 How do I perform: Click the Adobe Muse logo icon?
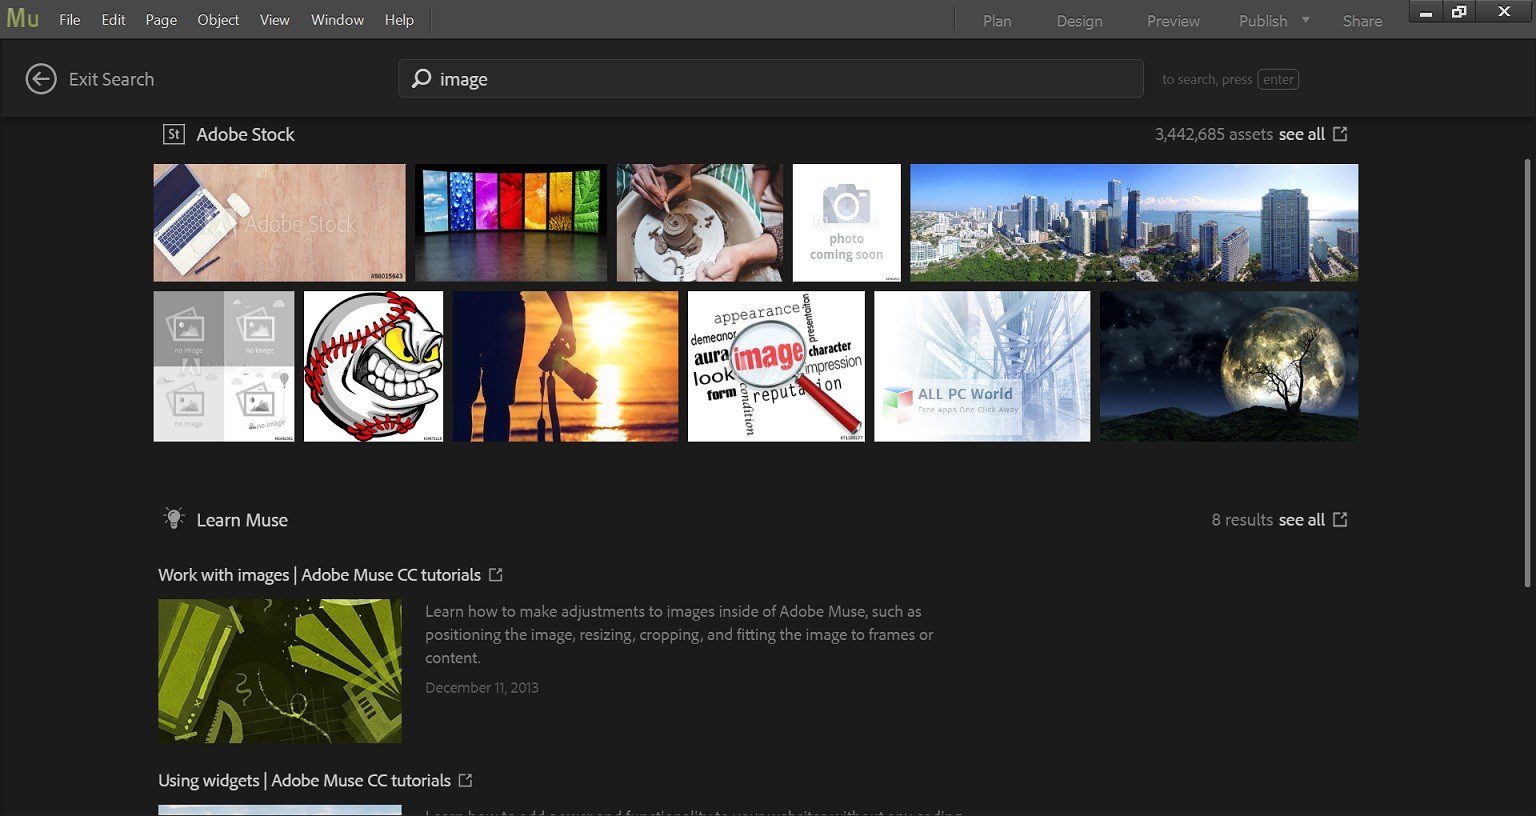pos(22,17)
